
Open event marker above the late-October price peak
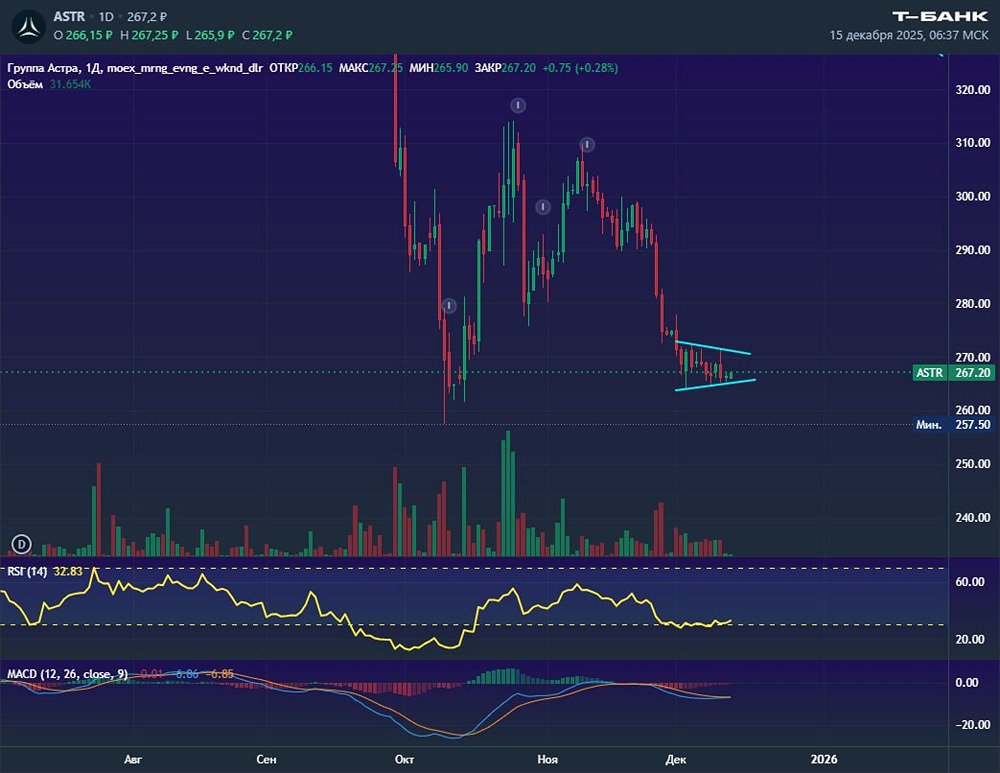pos(518,105)
